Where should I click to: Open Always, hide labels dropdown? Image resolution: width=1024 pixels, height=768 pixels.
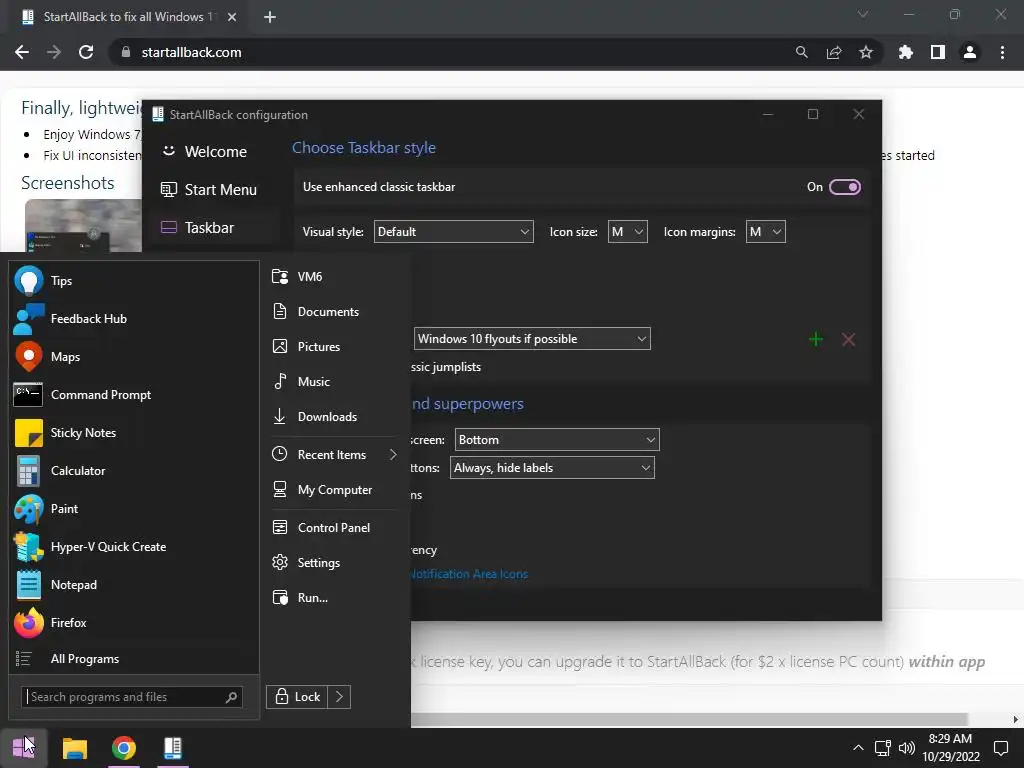point(552,468)
